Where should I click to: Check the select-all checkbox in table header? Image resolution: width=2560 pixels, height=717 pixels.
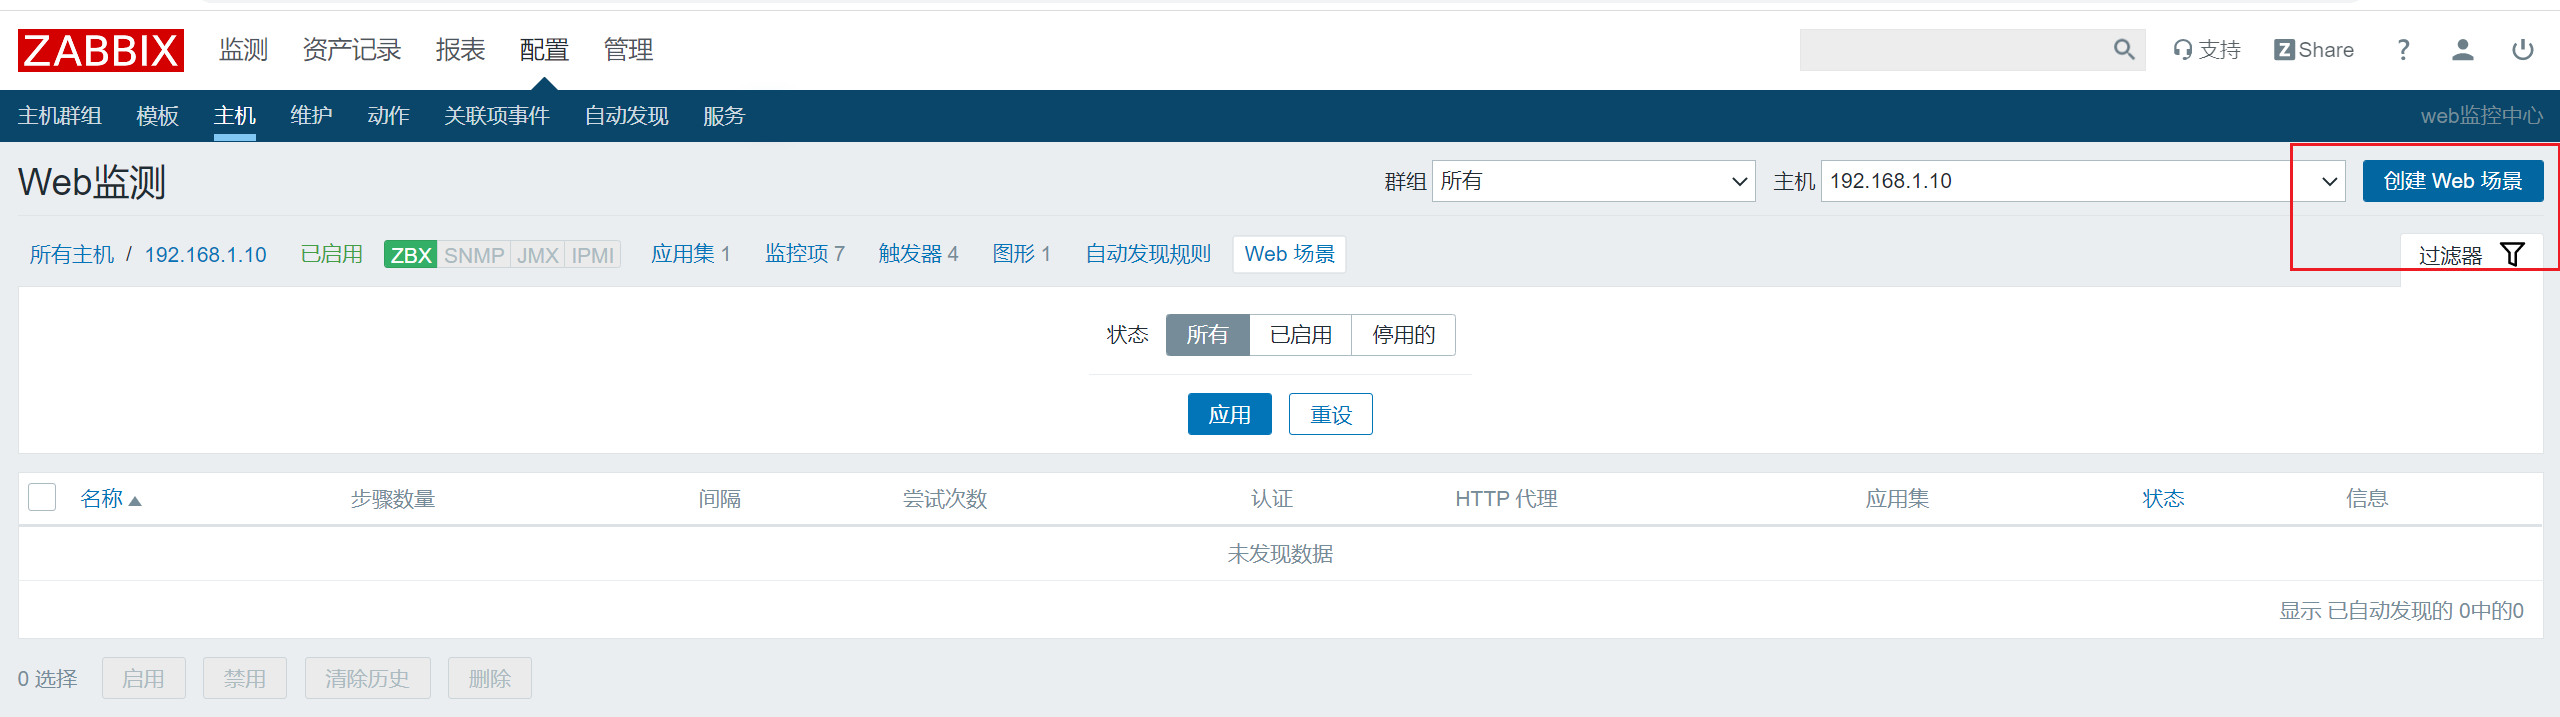click(x=42, y=497)
